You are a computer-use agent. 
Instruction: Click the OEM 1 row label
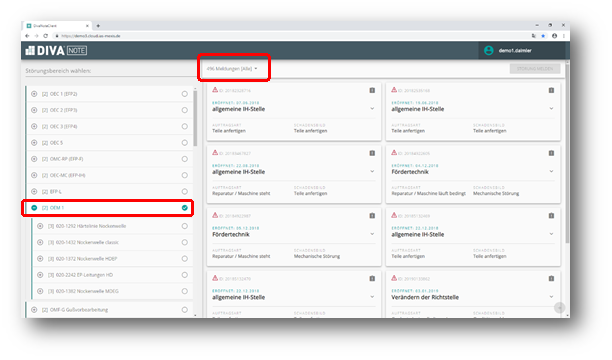click(x=53, y=208)
